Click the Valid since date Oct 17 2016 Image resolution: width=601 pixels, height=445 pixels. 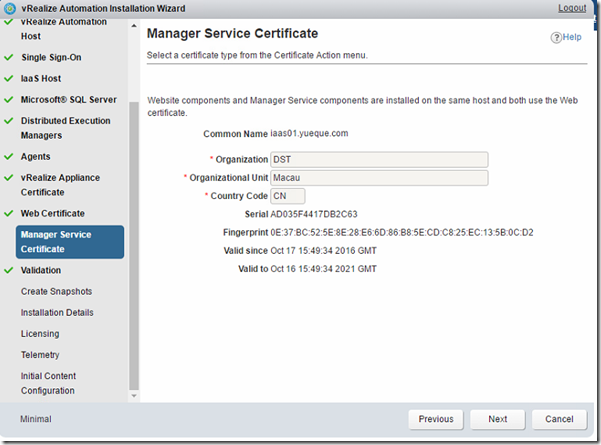pos(323,251)
